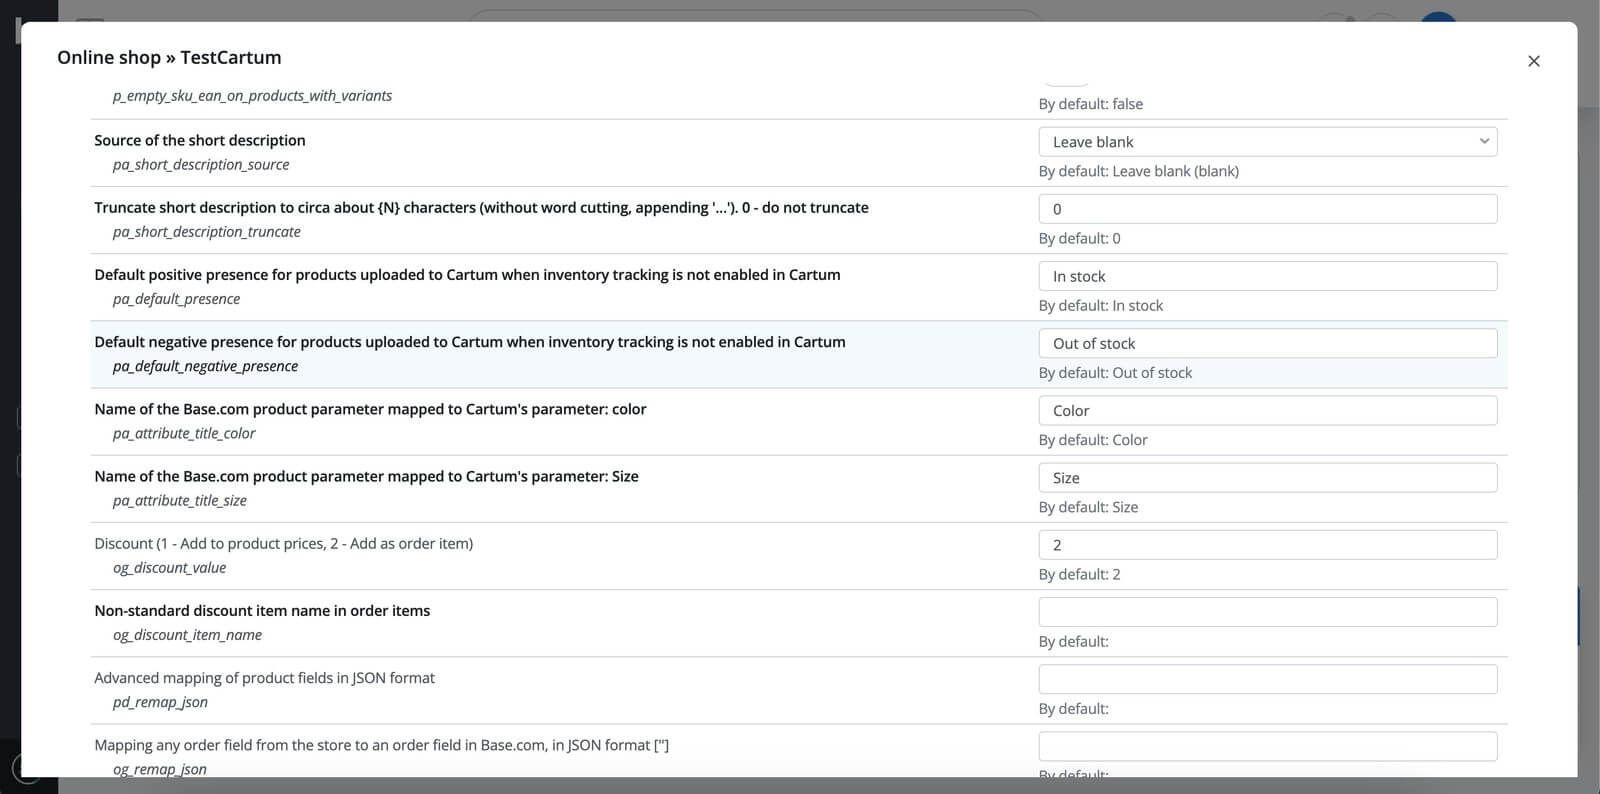Click the Truncate short description label
The height and width of the screenshot is (794, 1600).
coord(481,207)
